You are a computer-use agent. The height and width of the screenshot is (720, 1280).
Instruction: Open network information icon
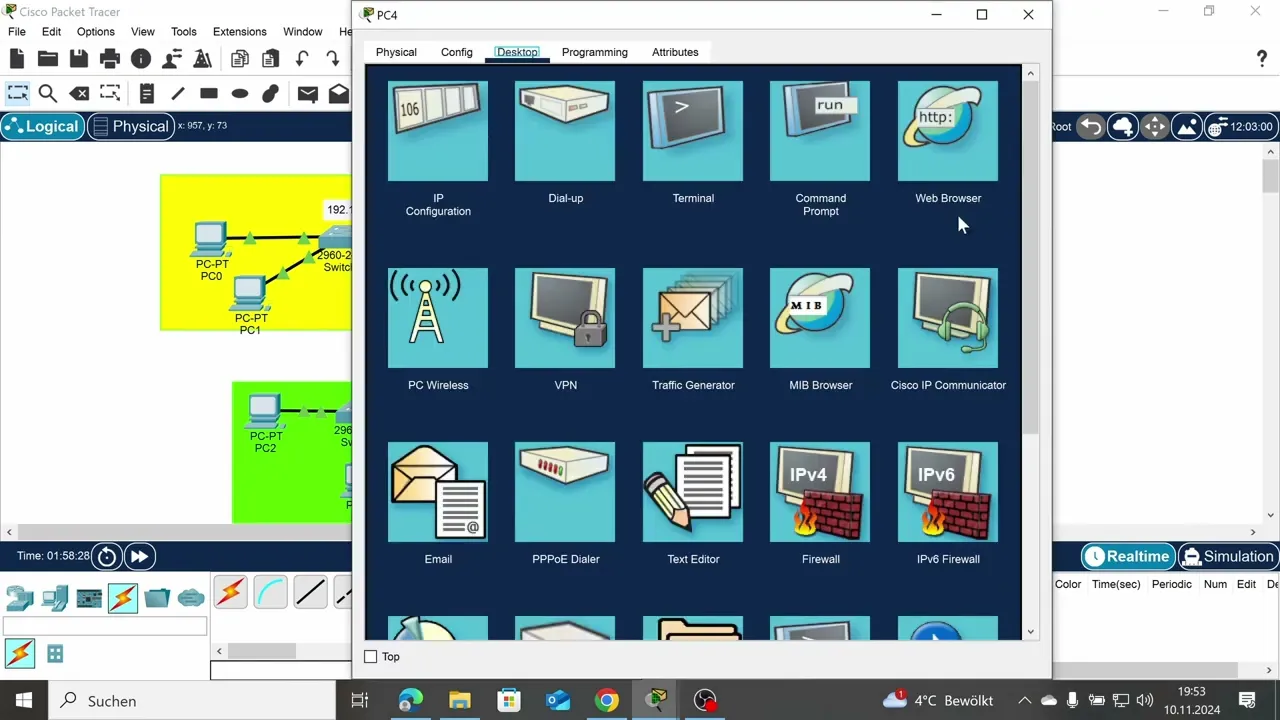click(x=141, y=59)
